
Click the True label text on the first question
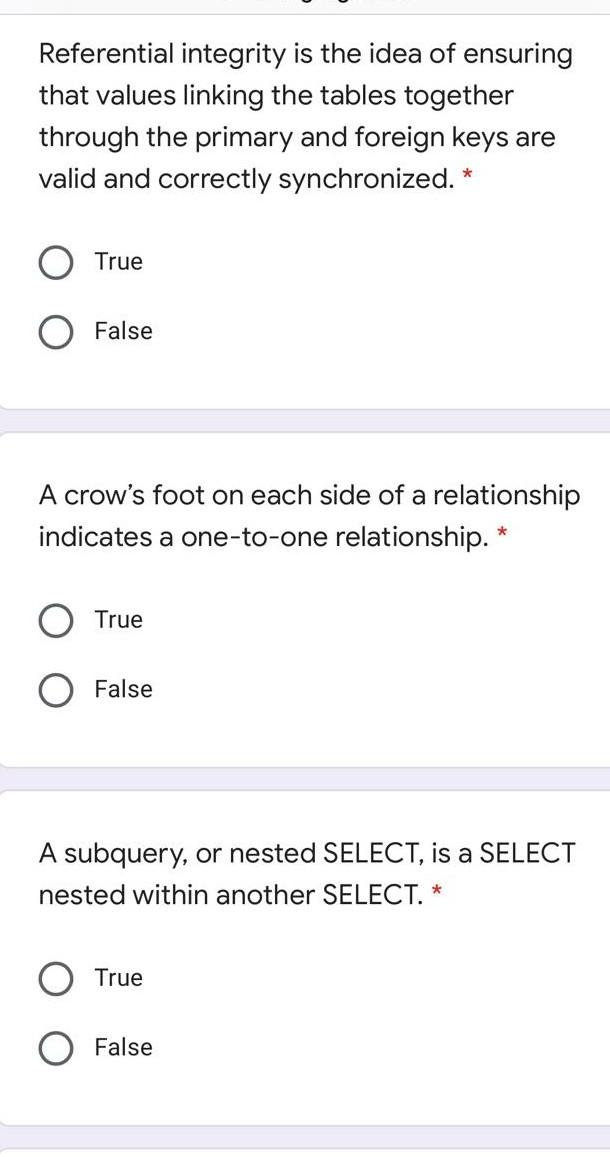[118, 261]
